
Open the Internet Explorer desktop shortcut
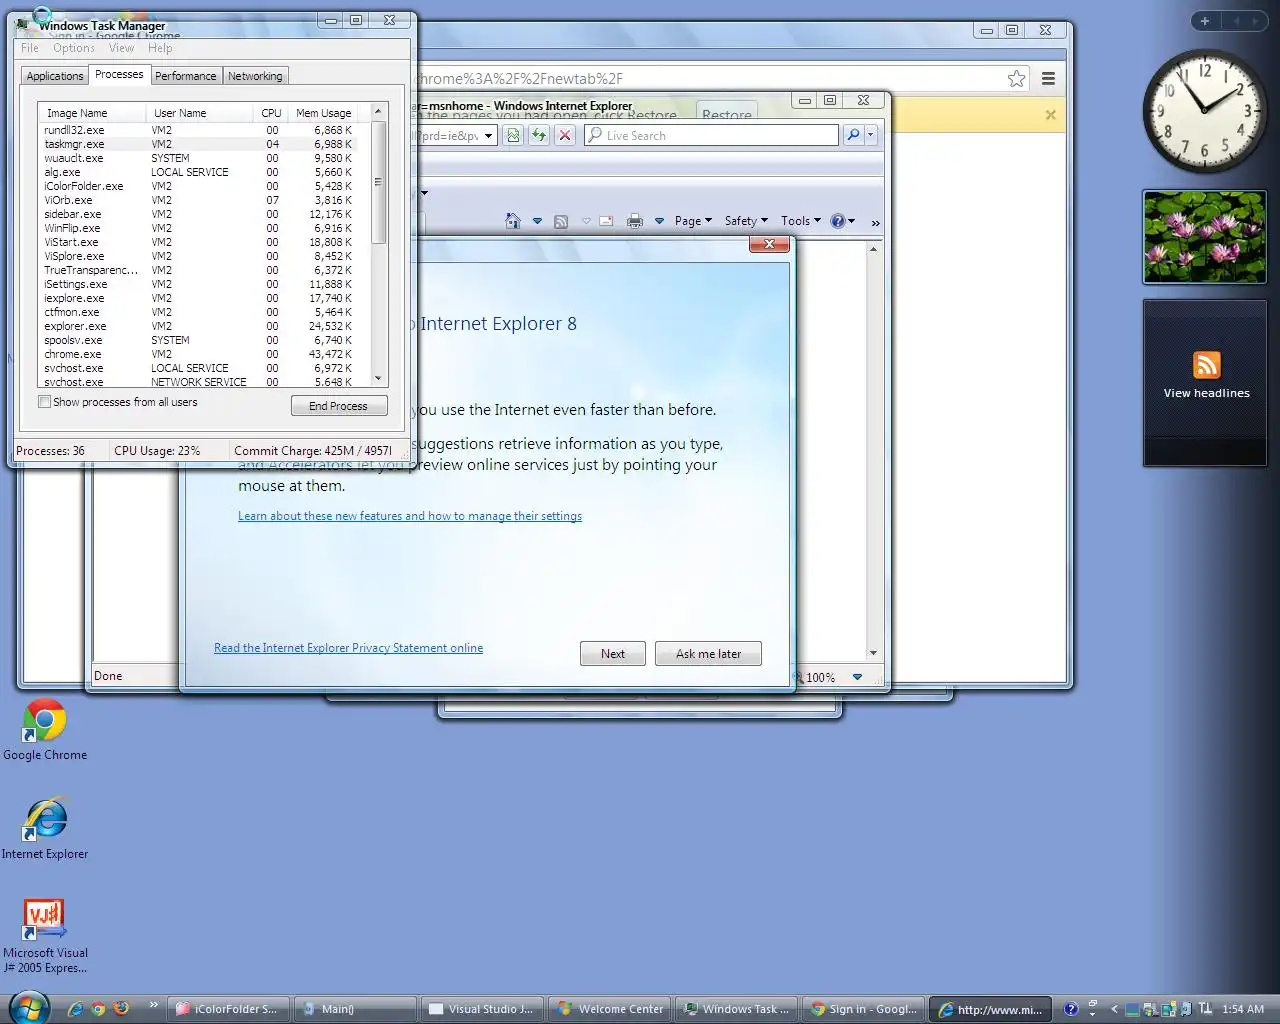(x=45, y=829)
